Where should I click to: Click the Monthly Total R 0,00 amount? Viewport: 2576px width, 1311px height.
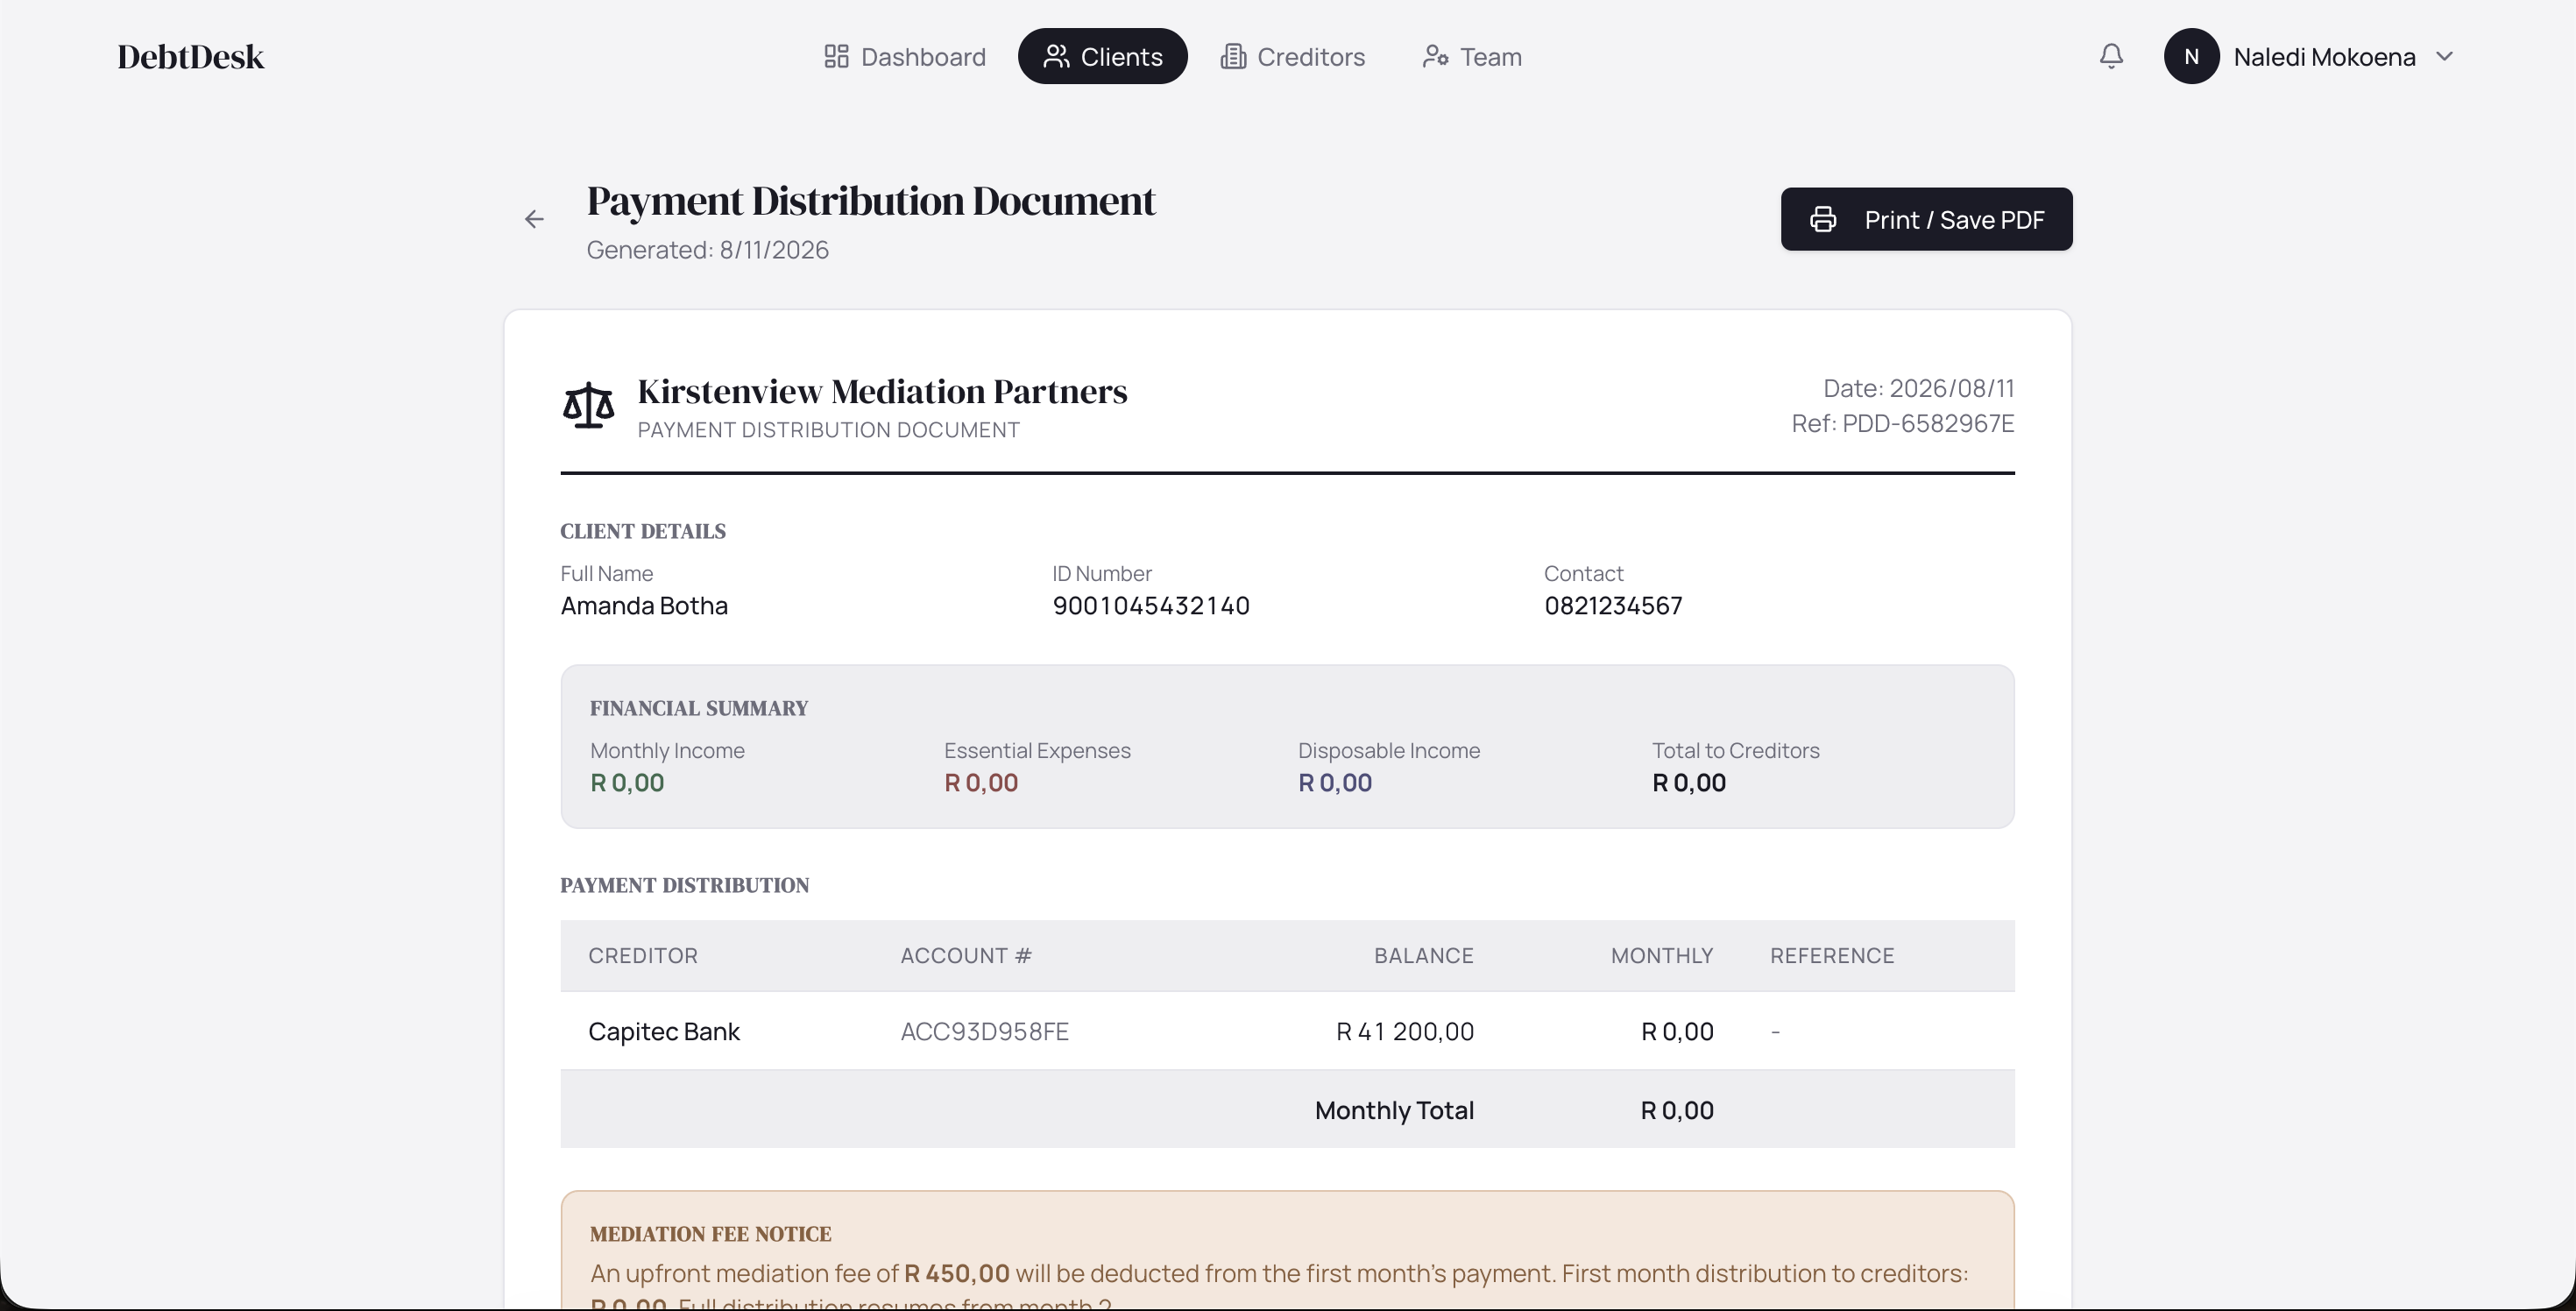[x=1677, y=1110]
